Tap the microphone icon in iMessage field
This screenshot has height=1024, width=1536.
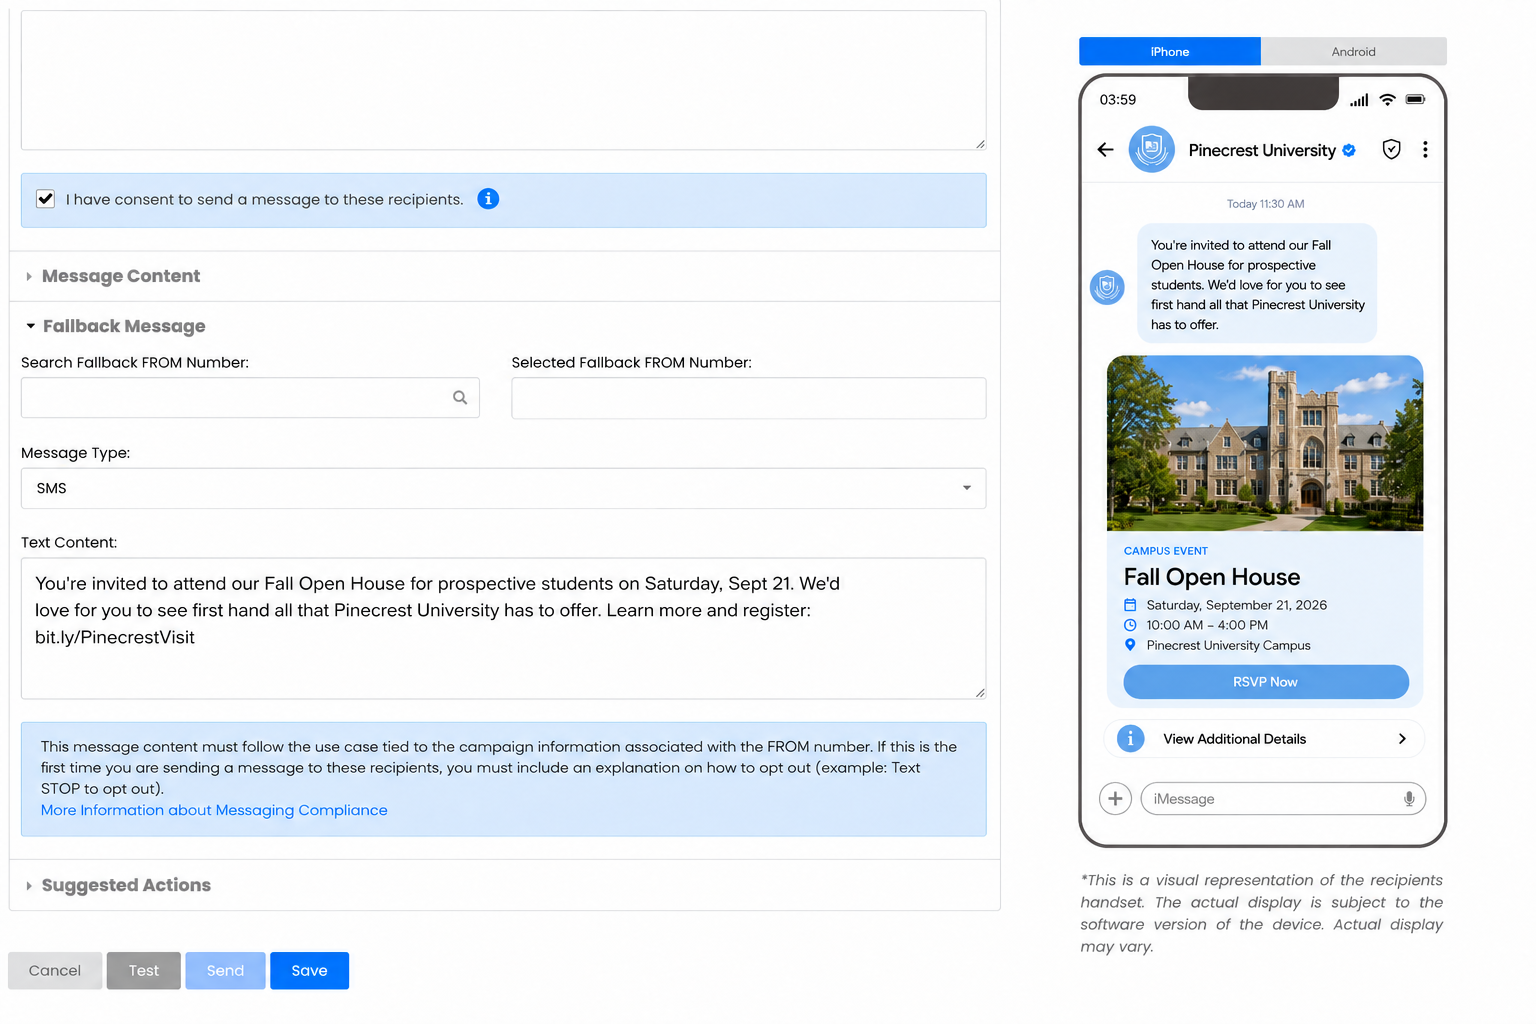(x=1409, y=799)
